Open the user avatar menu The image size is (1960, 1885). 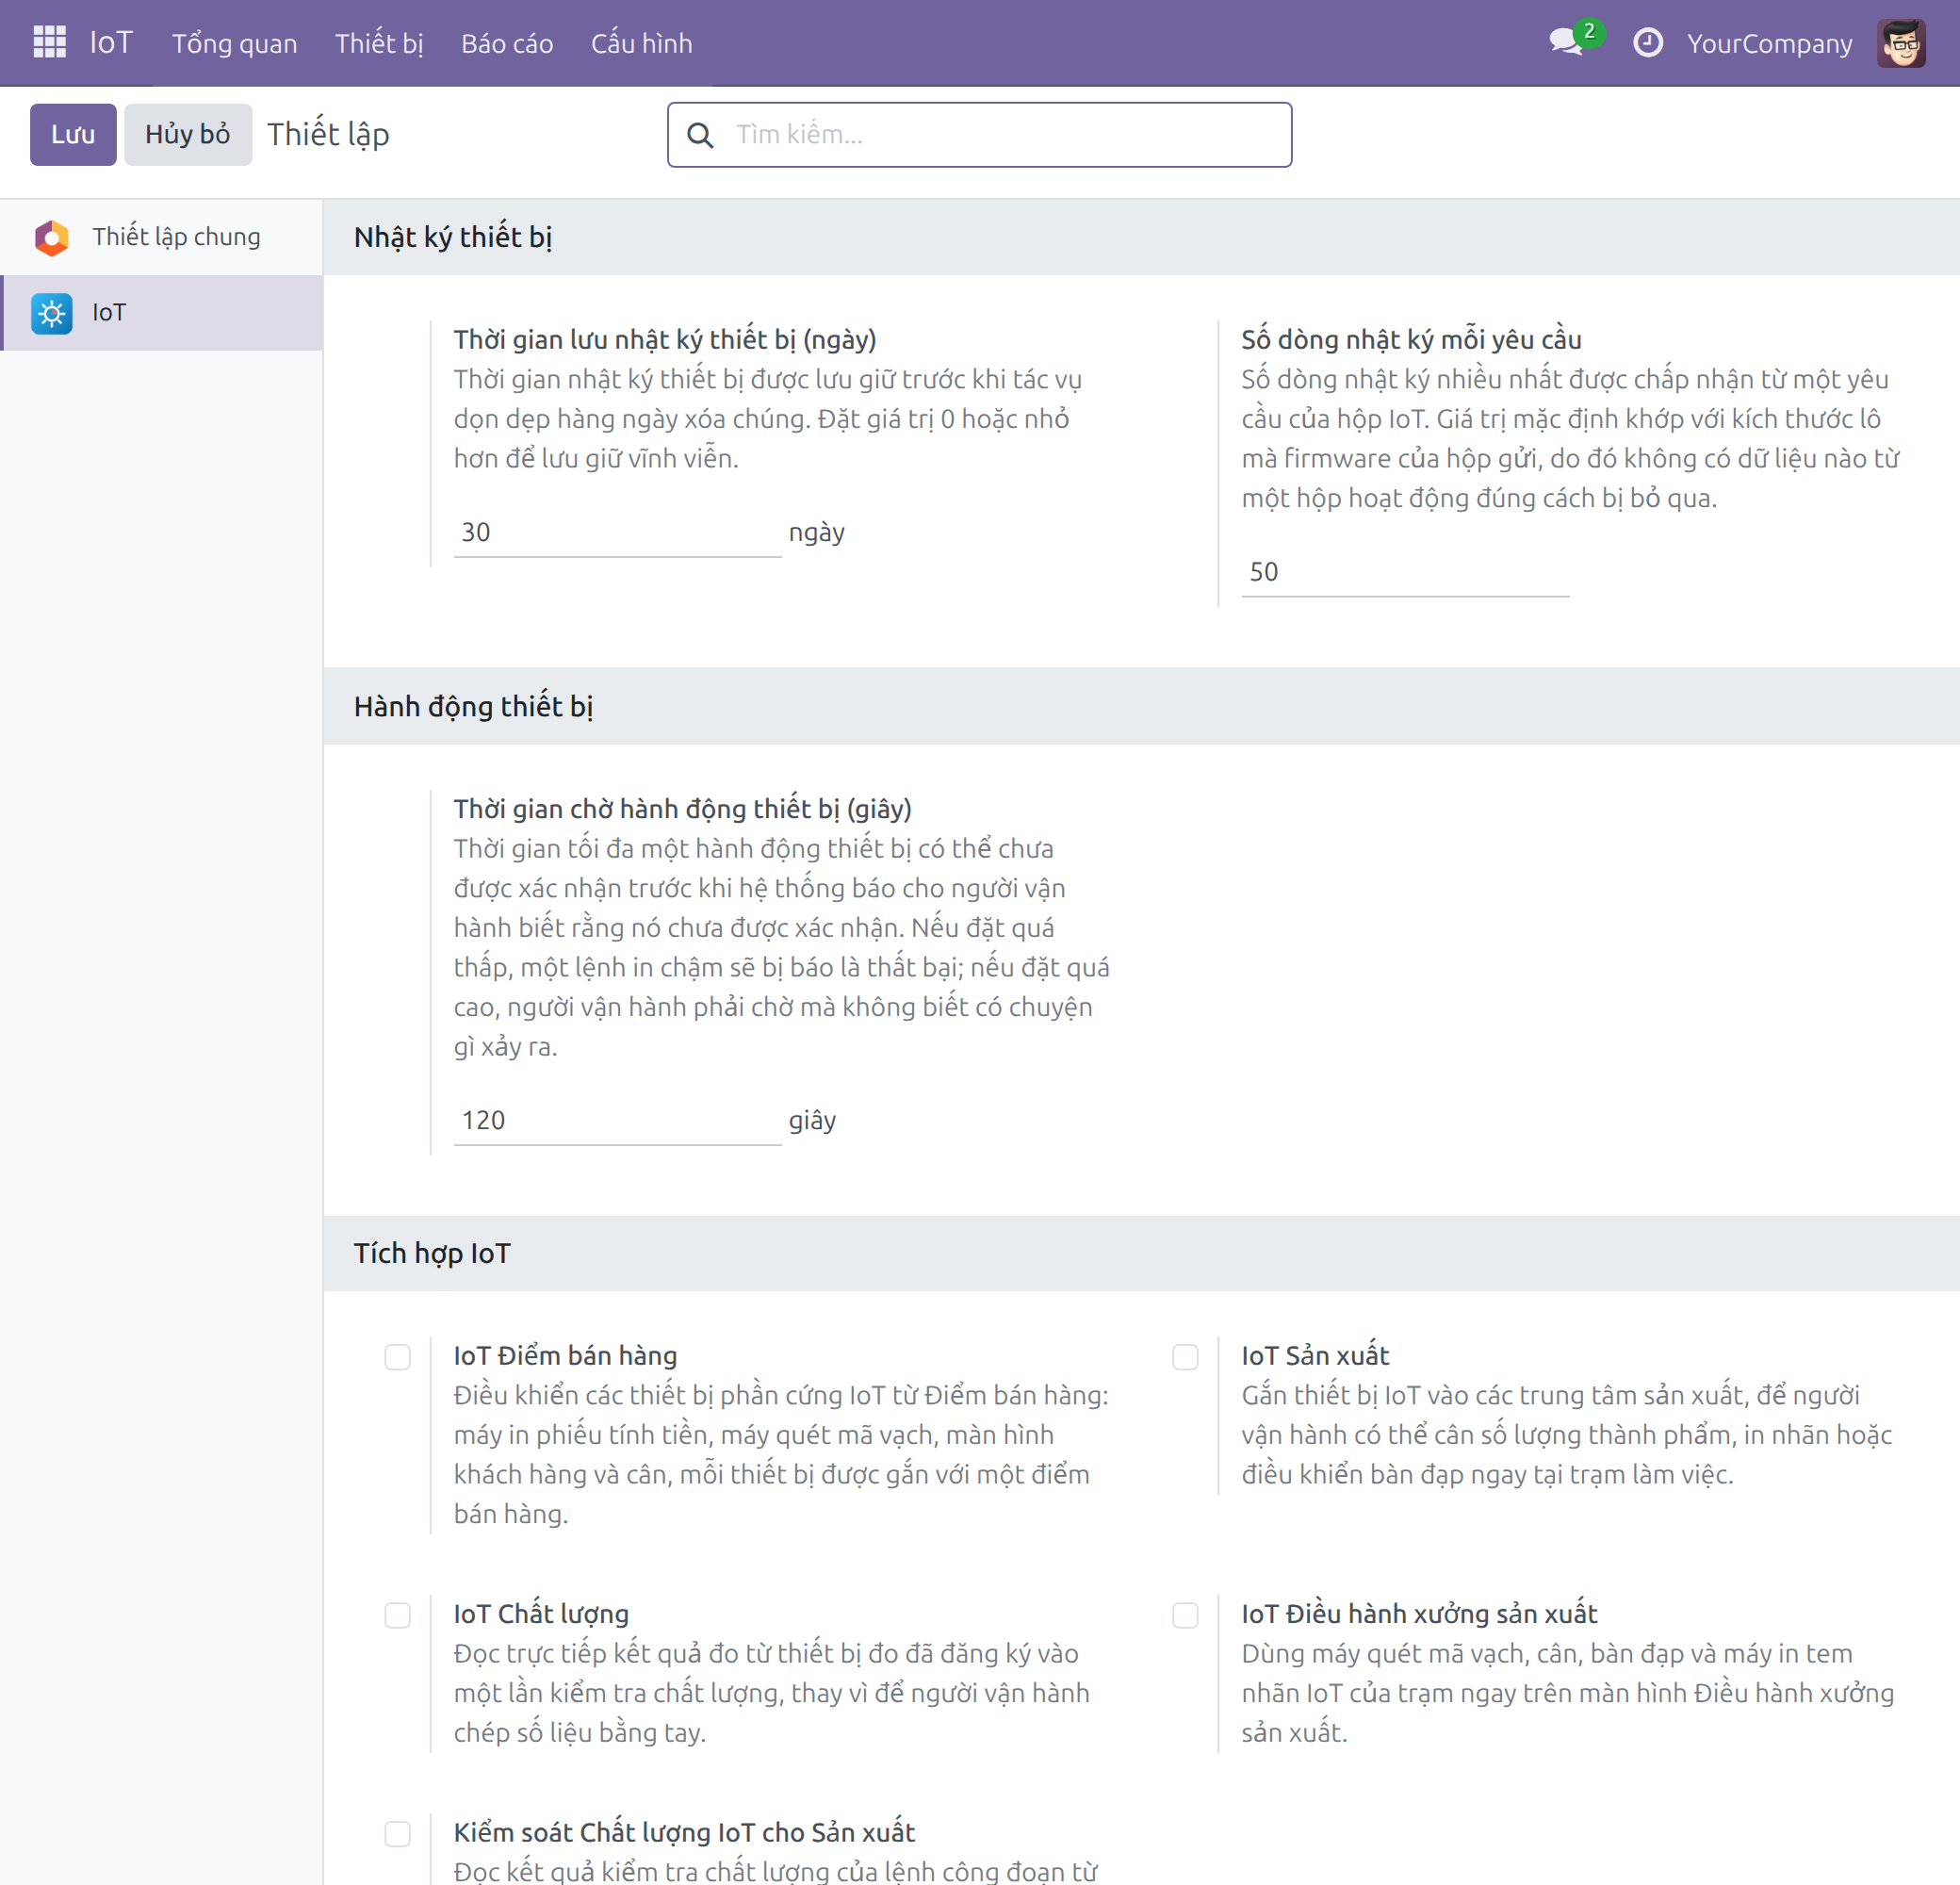[x=1900, y=43]
